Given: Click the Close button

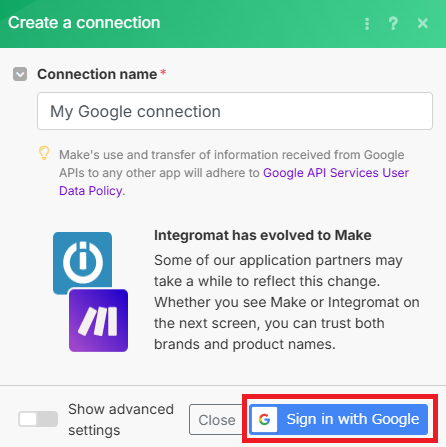Looking at the screenshot, I should click(217, 420).
